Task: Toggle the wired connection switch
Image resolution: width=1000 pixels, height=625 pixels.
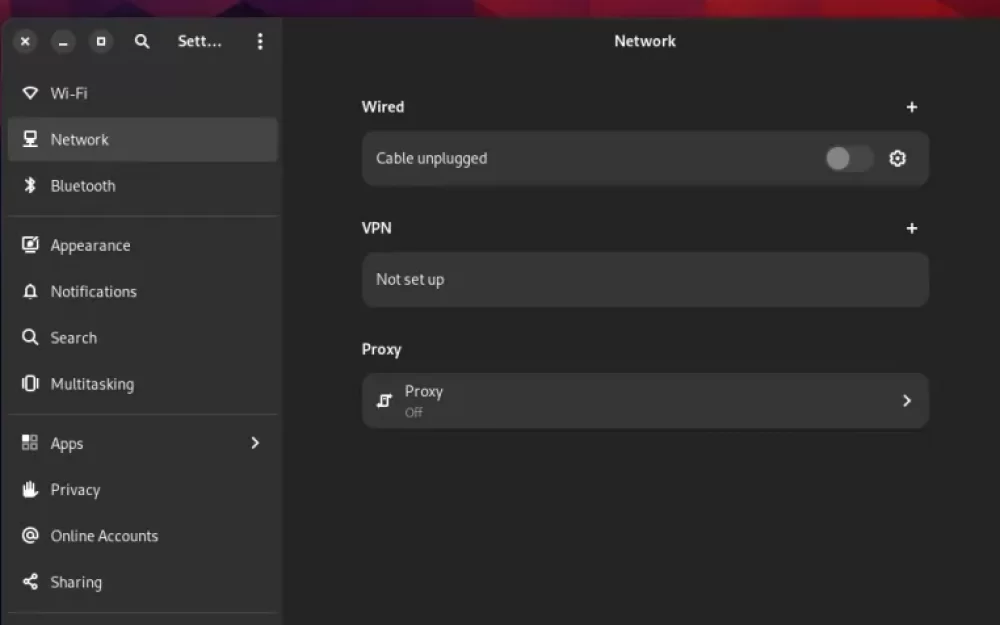Action: point(848,158)
